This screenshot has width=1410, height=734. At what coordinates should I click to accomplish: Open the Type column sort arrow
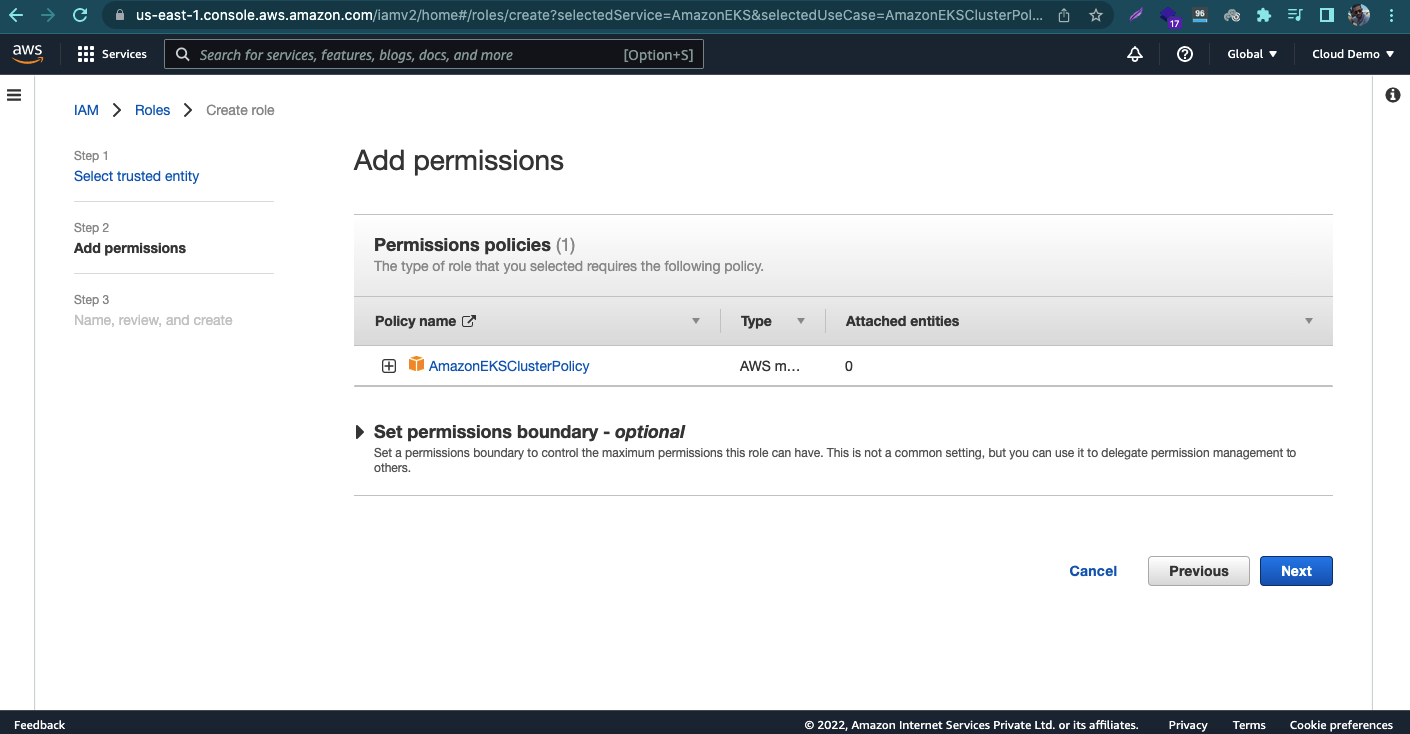click(800, 321)
